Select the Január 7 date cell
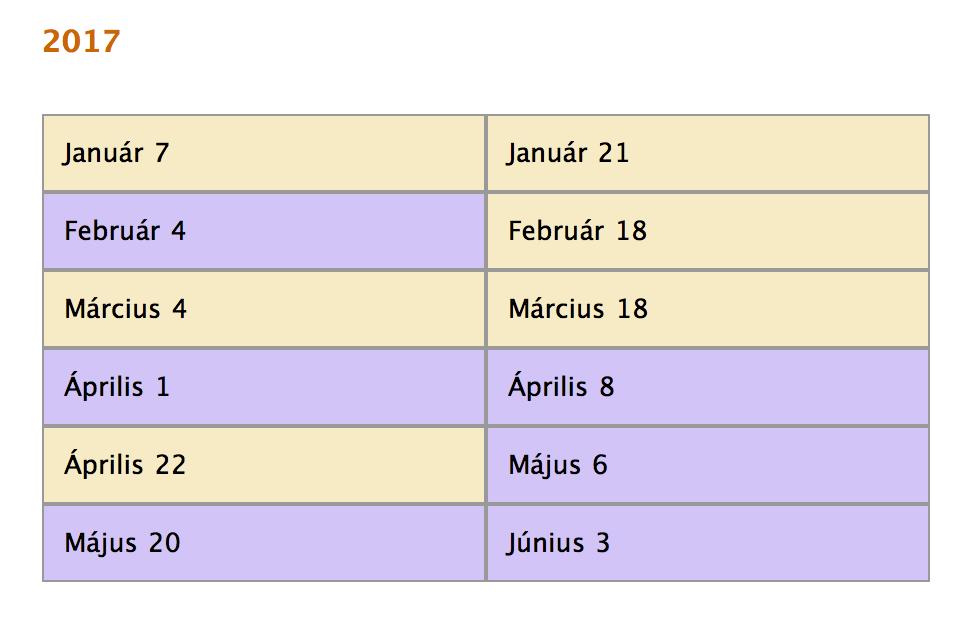This screenshot has height=634, width=972. (x=264, y=153)
